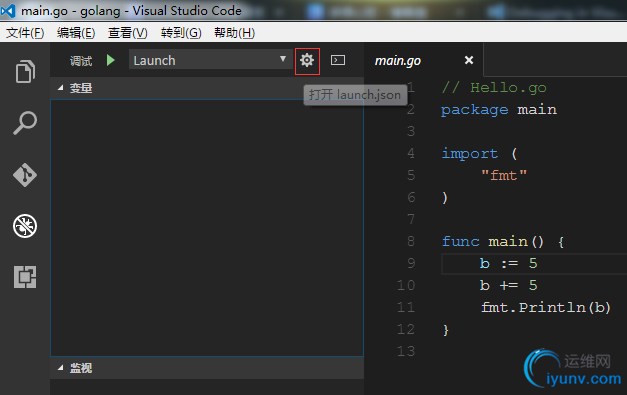Open the Git source control view

click(25, 175)
